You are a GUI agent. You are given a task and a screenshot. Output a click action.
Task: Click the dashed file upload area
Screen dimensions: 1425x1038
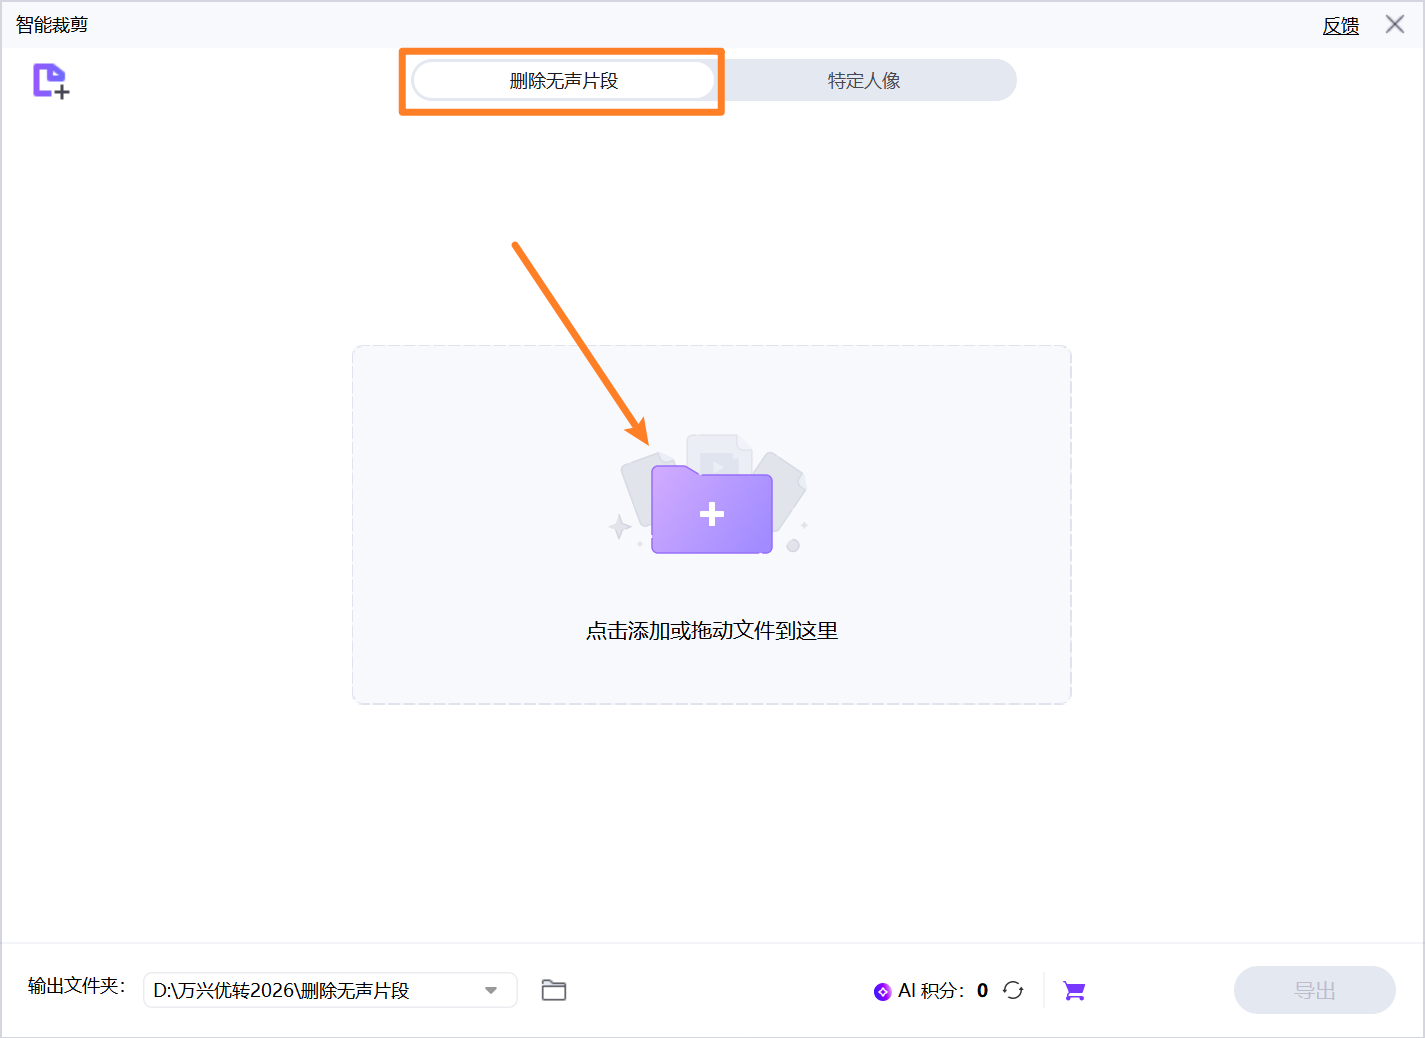711,525
